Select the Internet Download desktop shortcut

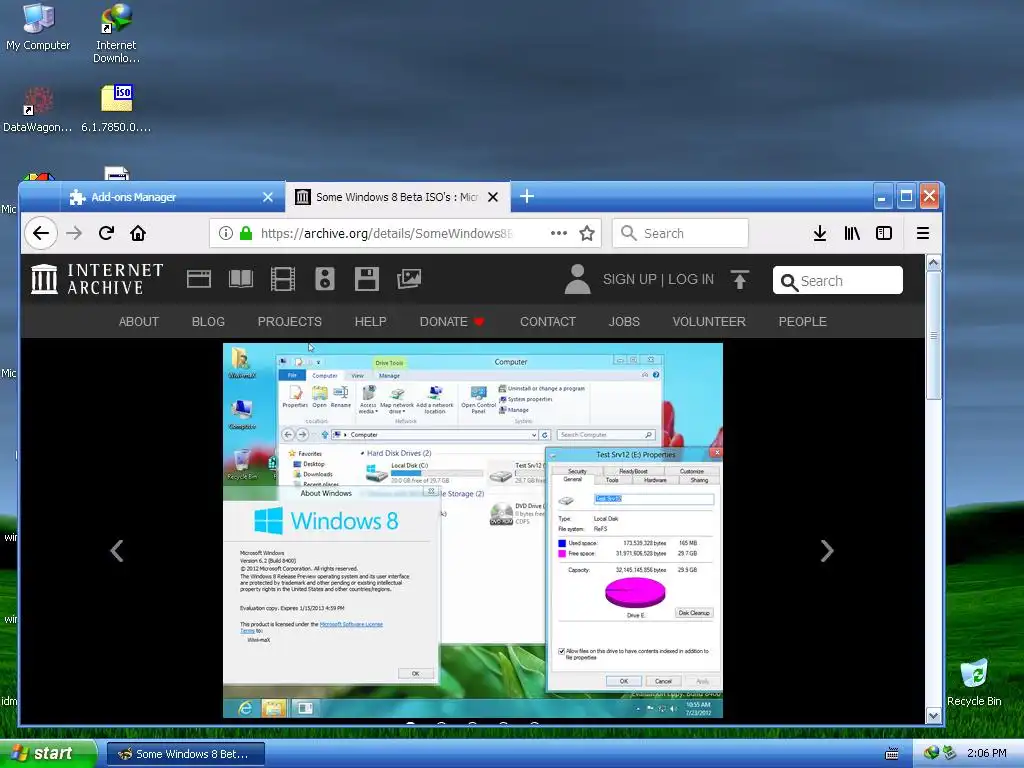tap(116, 33)
